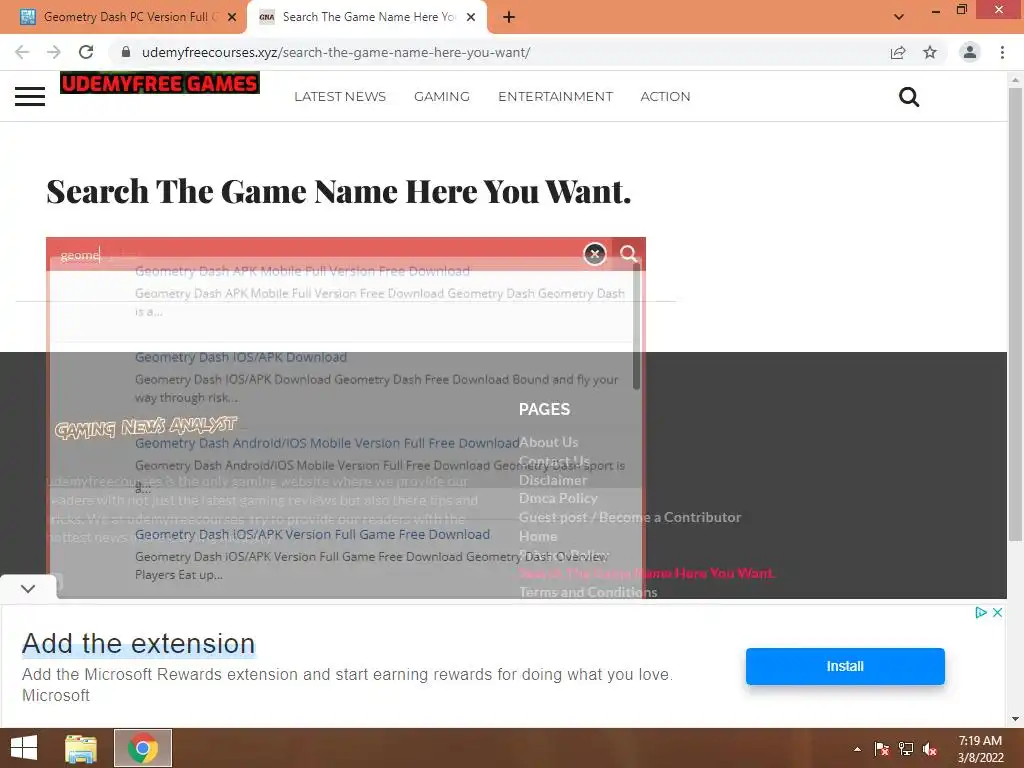Screen dimensions: 1024x768
Task: Go forward in browser history
Action: 54,52
